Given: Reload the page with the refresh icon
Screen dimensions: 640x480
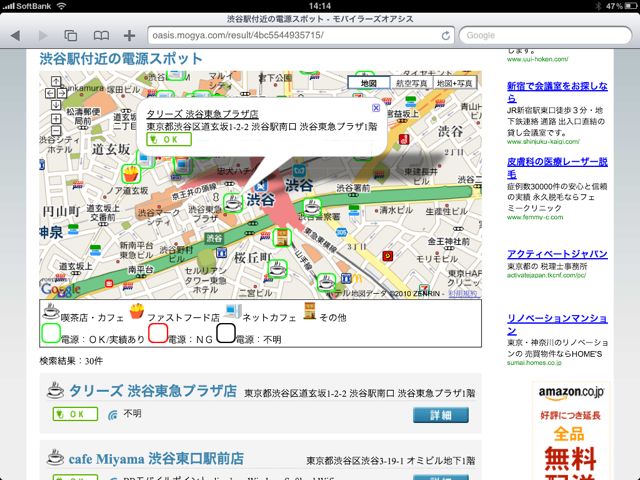Looking at the screenshot, I should [446, 36].
